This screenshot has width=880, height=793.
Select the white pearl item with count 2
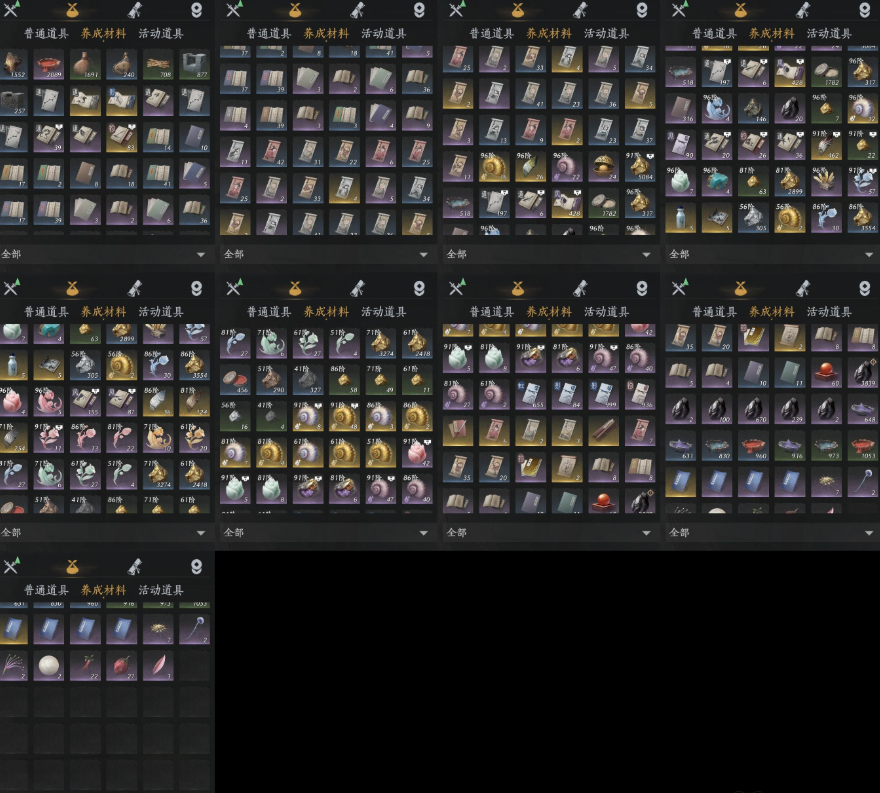[49, 666]
